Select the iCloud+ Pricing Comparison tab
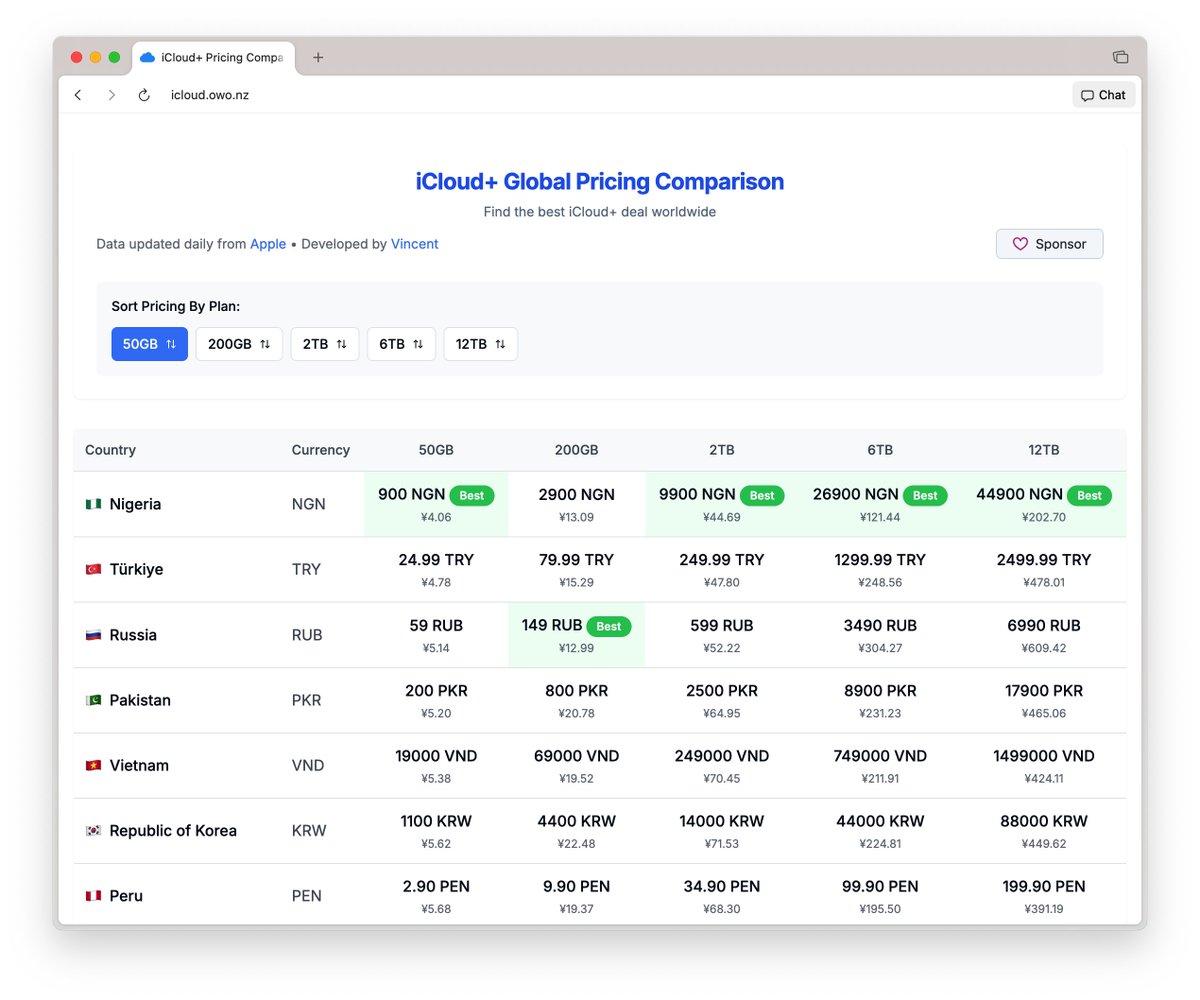This screenshot has width=1200, height=1000. pos(213,57)
